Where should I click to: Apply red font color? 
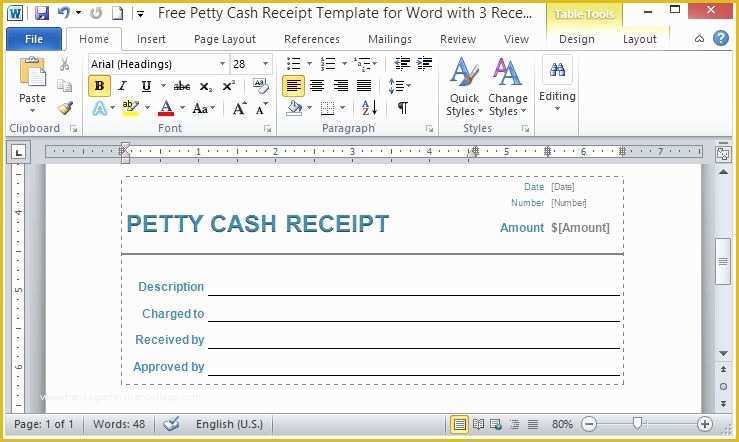tap(166, 108)
